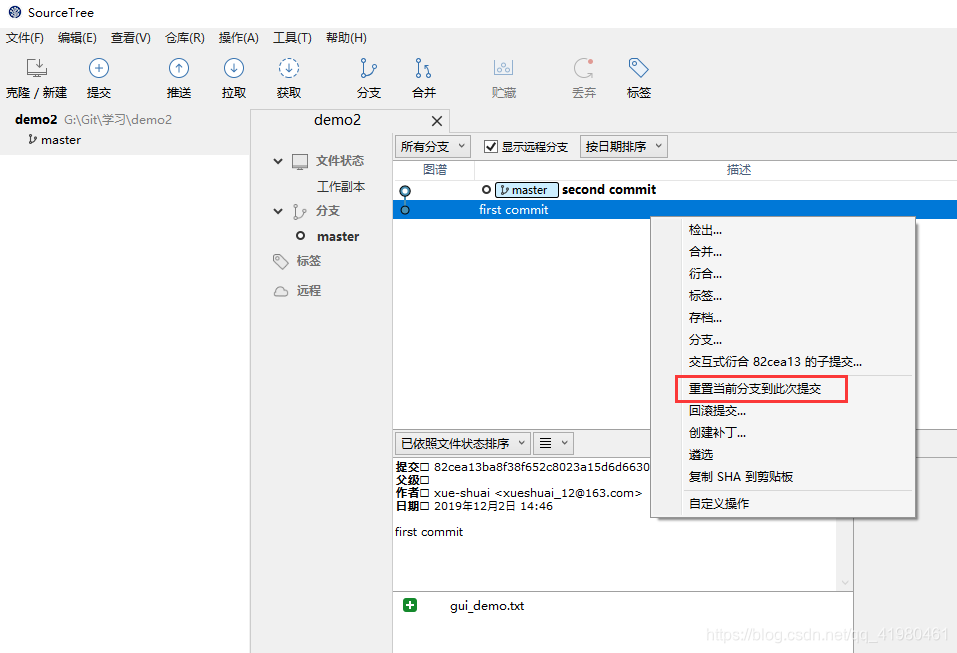Select gui_demo.txt in the file list
The width and height of the screenshot is (957, 653).
[x=487, y=605]
